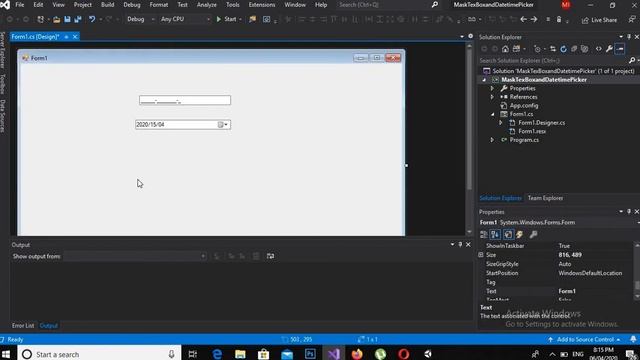Open the Project menu
The width and height of the screenshot is (640, 360).
[82, 5]
